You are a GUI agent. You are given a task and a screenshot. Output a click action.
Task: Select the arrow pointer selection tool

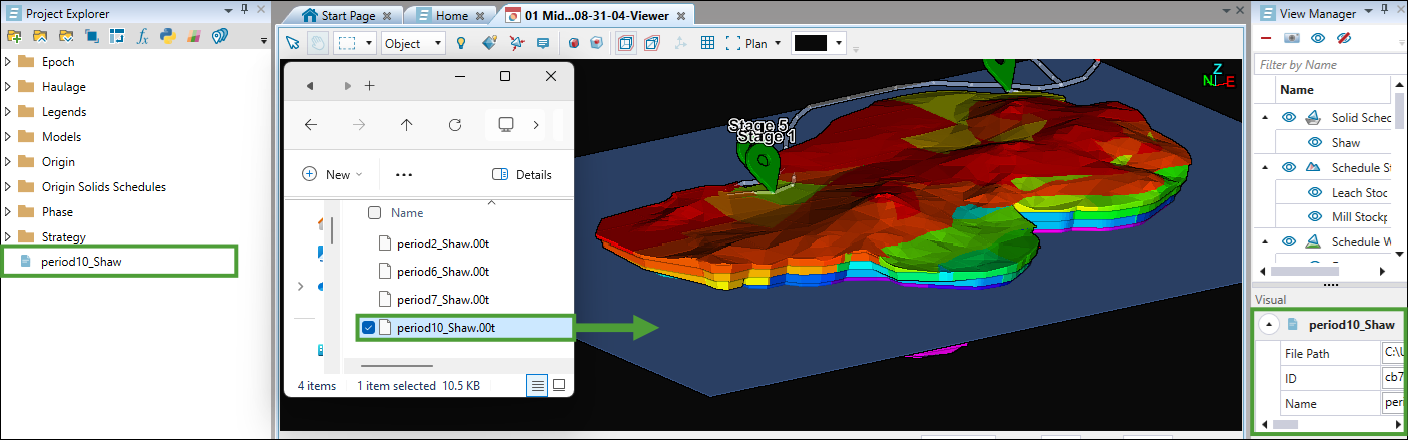[292, 43]
